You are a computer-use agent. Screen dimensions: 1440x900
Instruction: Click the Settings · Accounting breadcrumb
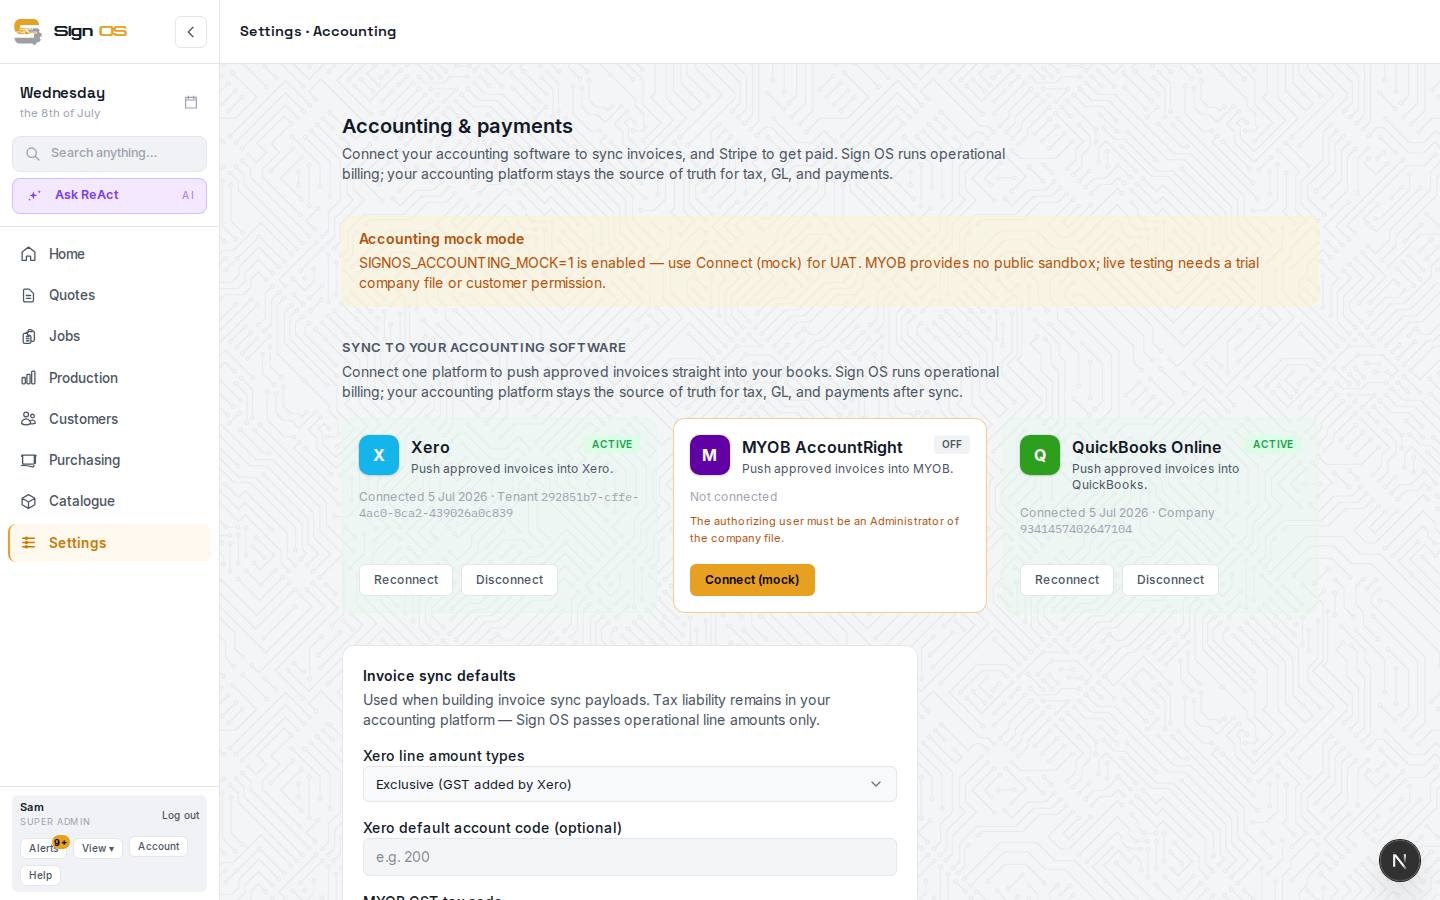coord(318,31)
